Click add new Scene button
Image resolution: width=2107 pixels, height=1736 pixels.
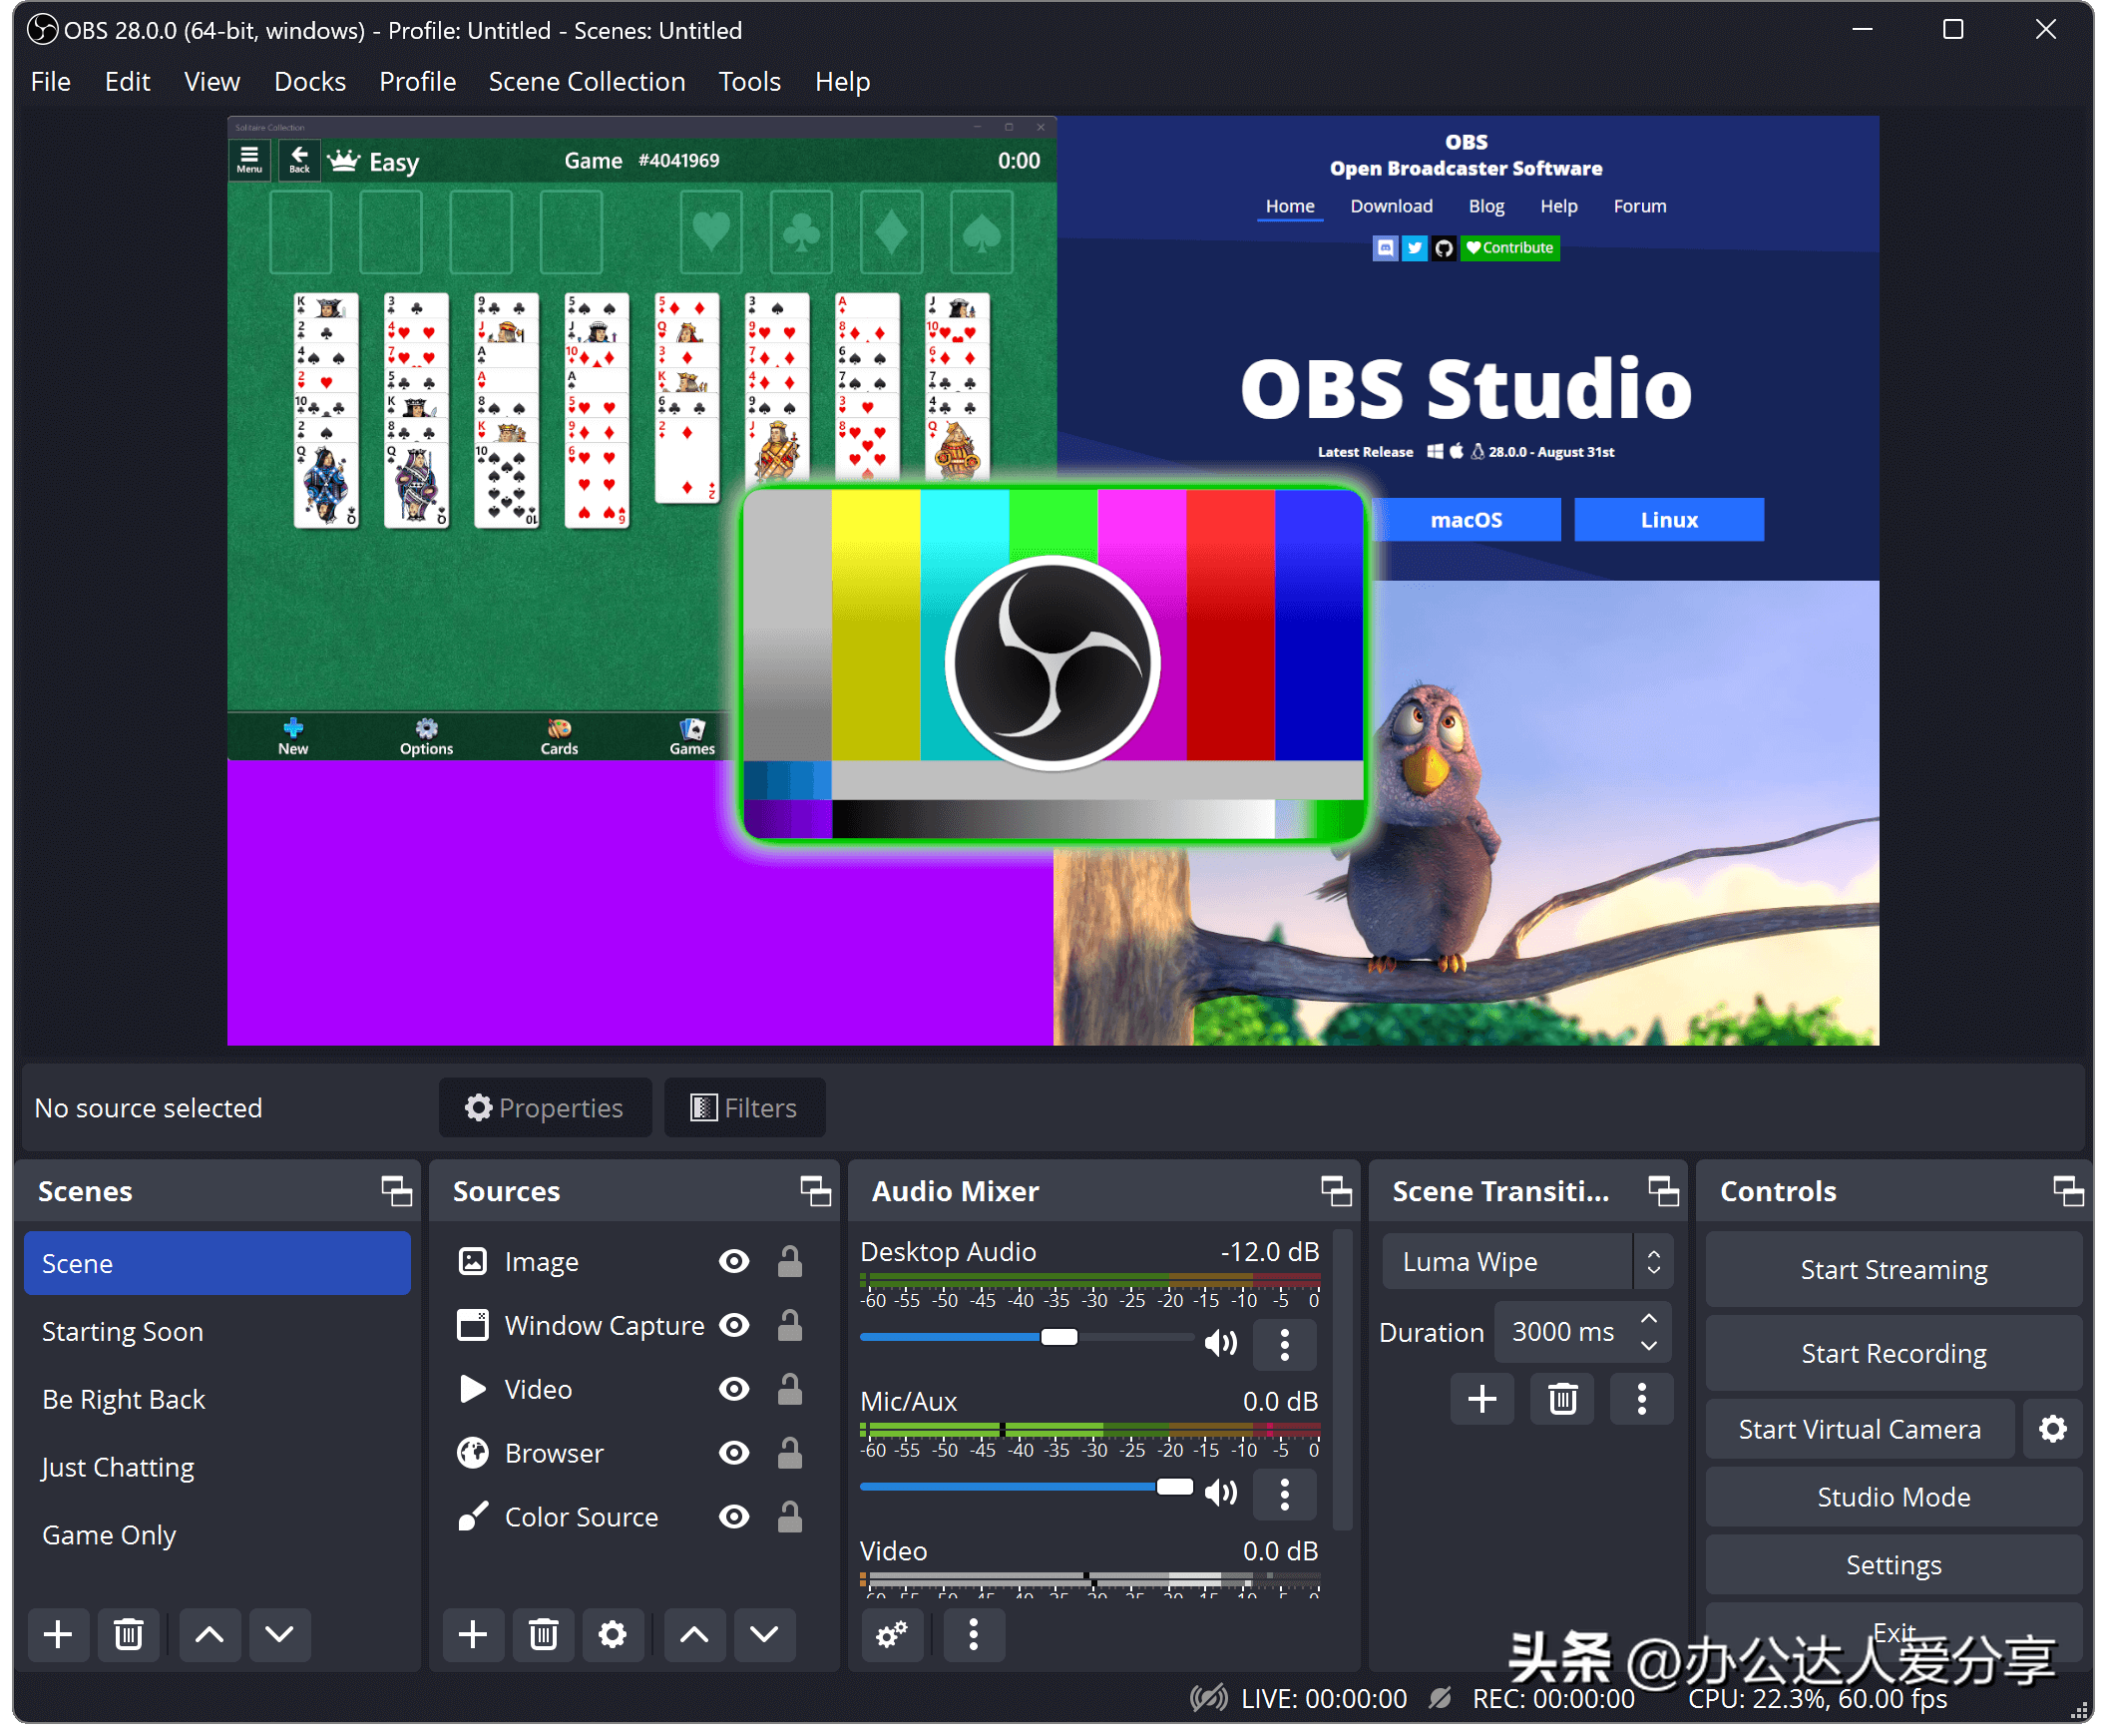(x=58, y=1631)
